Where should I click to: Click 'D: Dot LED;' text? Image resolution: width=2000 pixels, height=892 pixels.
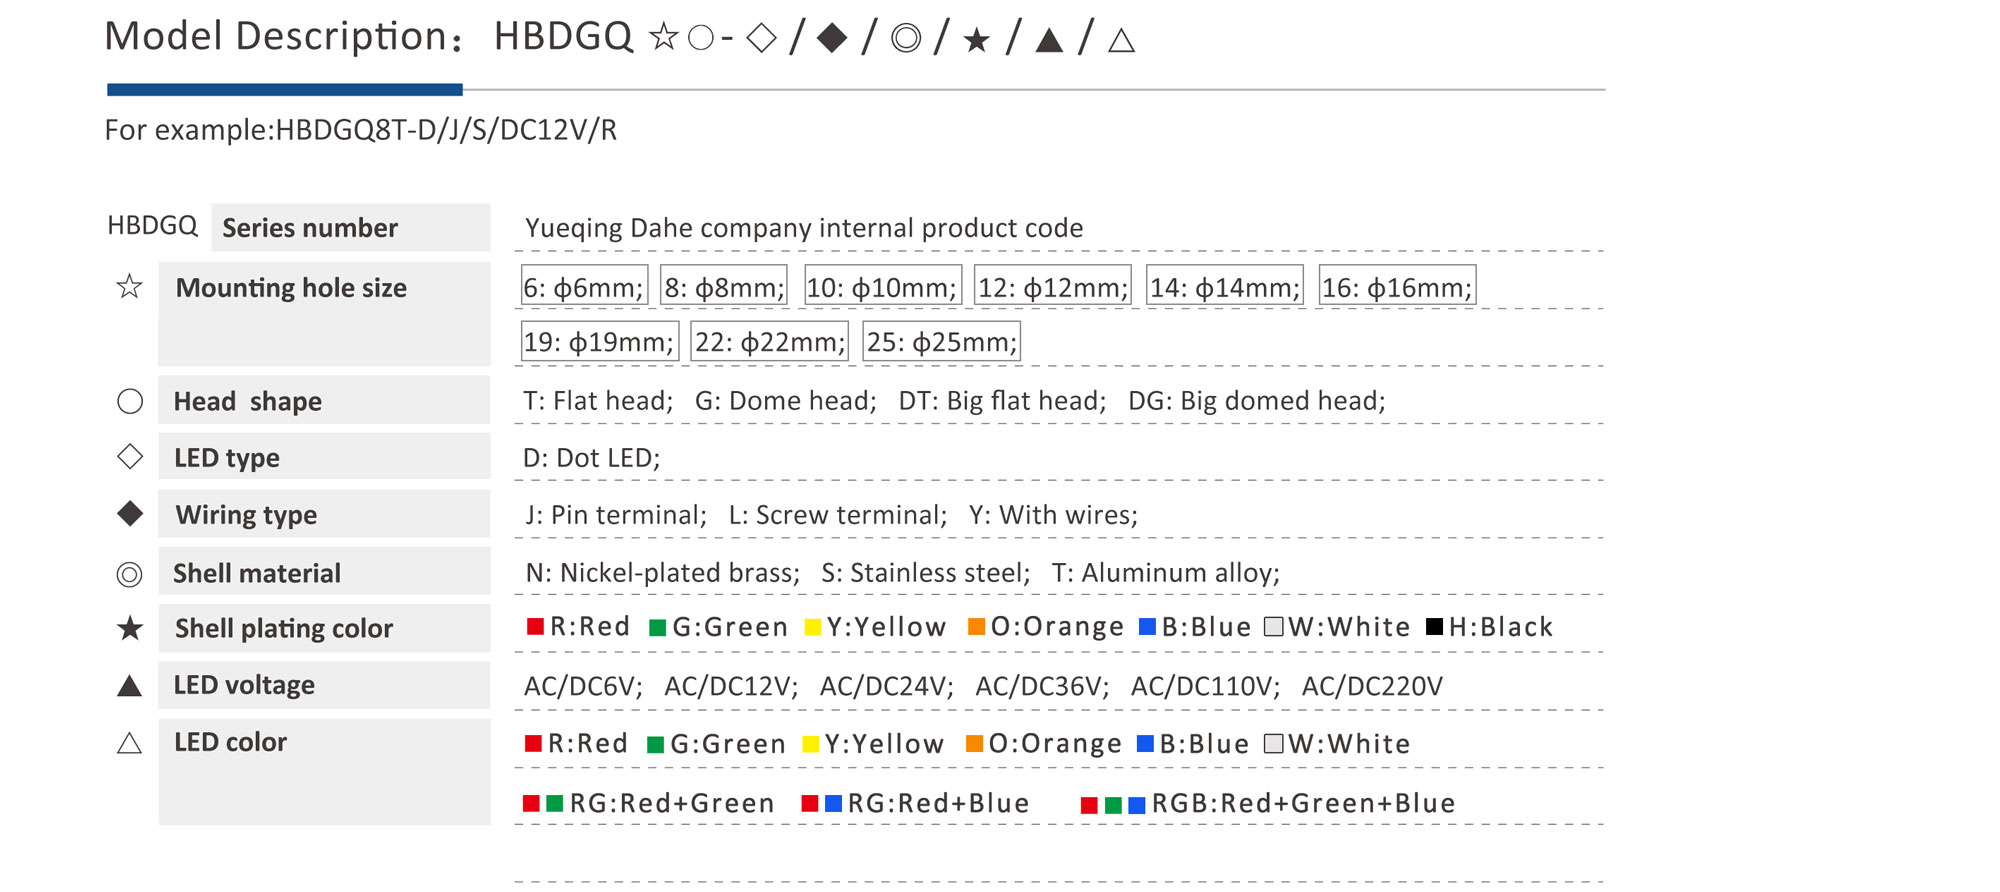(592, 458)
